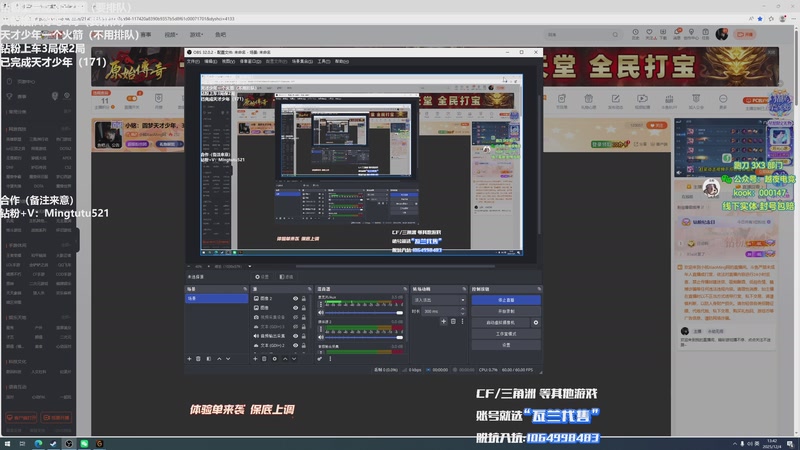Toggle lock on 图像 source
The image size is (800, 450).
click(304, 308)
